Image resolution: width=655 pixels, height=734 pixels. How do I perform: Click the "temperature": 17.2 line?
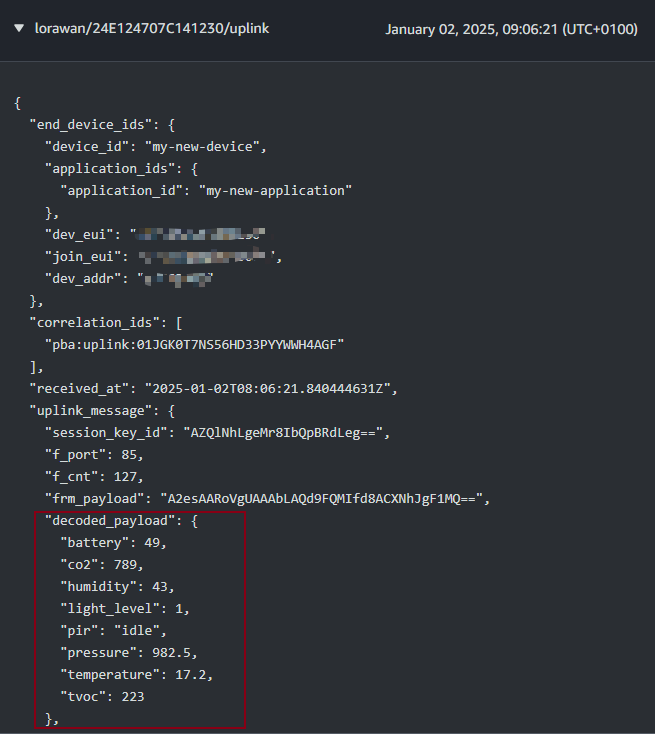tap(136, 675)
